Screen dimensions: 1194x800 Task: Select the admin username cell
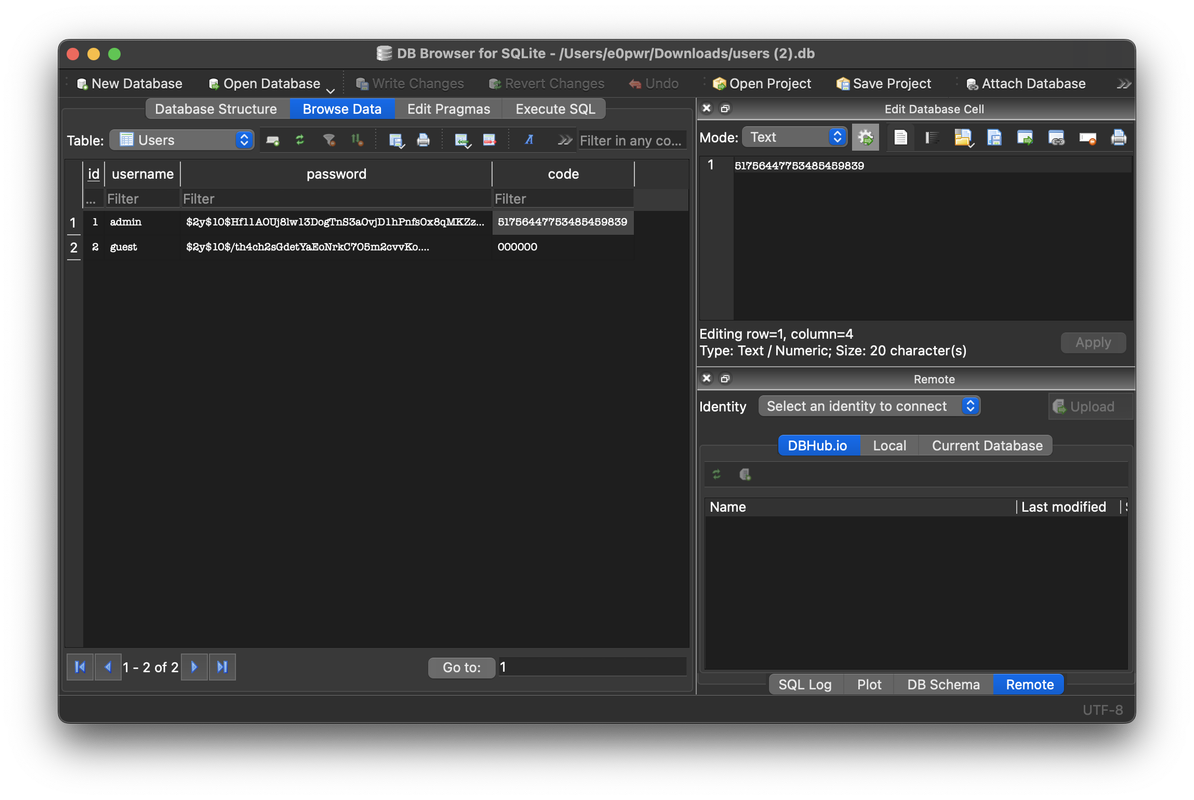142,222
